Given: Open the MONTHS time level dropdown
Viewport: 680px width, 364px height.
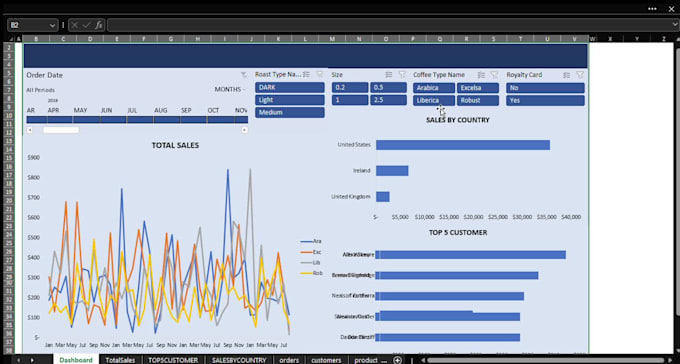Looking at the screenshot, I should coord(230,89).
